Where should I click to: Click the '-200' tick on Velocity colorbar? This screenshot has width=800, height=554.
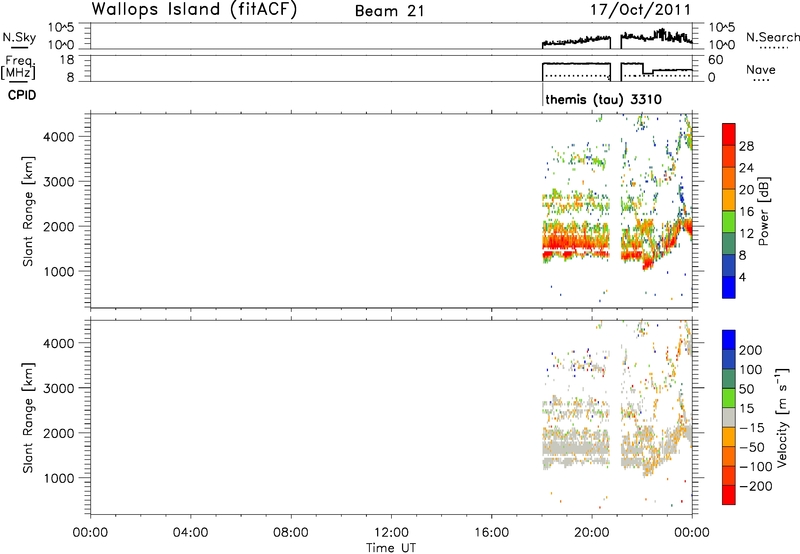(x=755, y=486)
